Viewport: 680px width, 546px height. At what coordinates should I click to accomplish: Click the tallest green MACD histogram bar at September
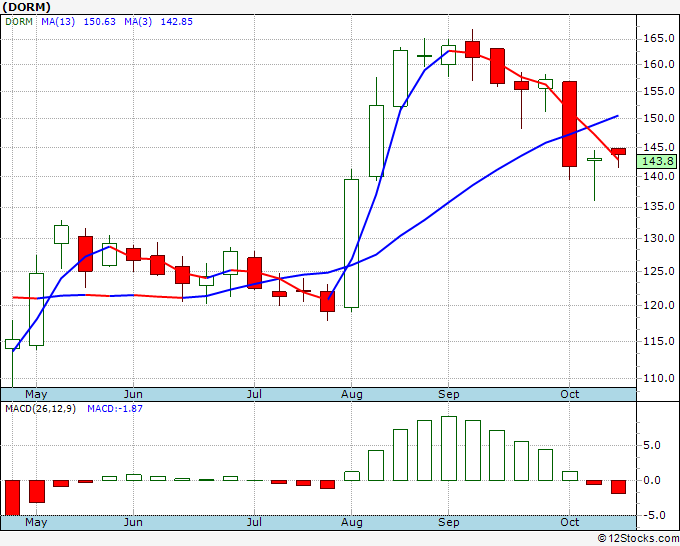449,448
